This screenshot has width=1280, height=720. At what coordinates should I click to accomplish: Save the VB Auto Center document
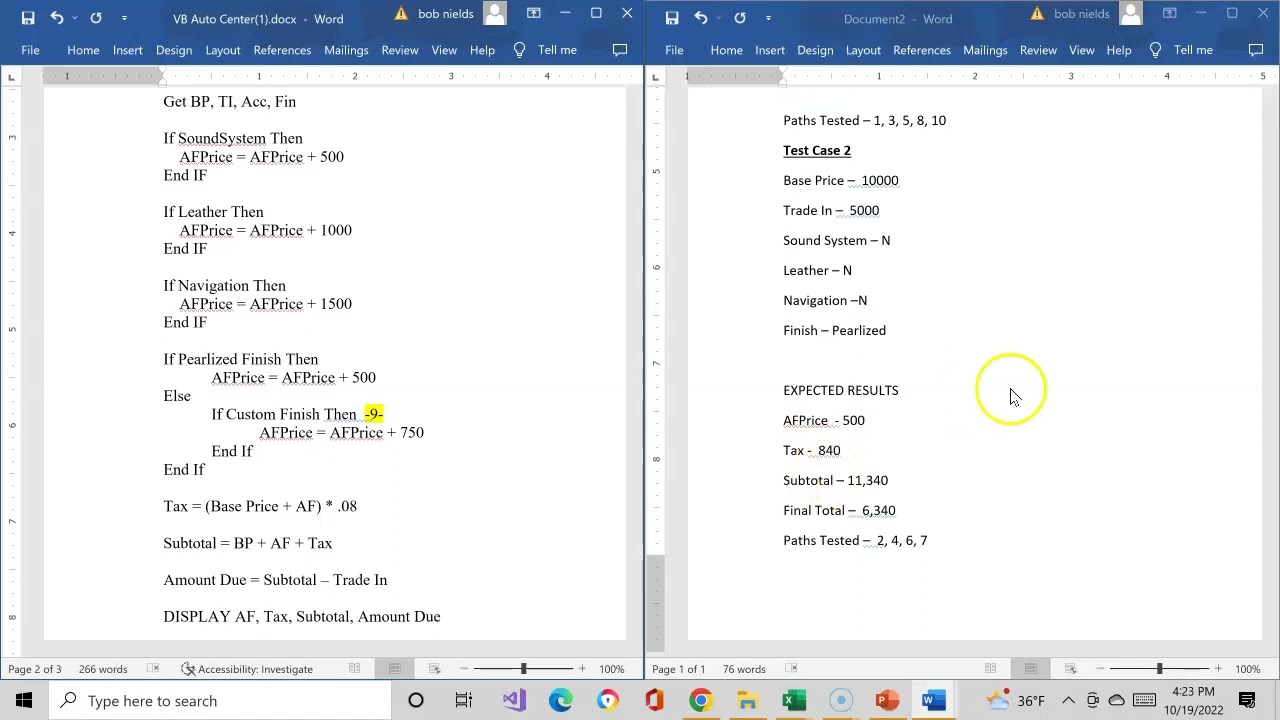28,18
